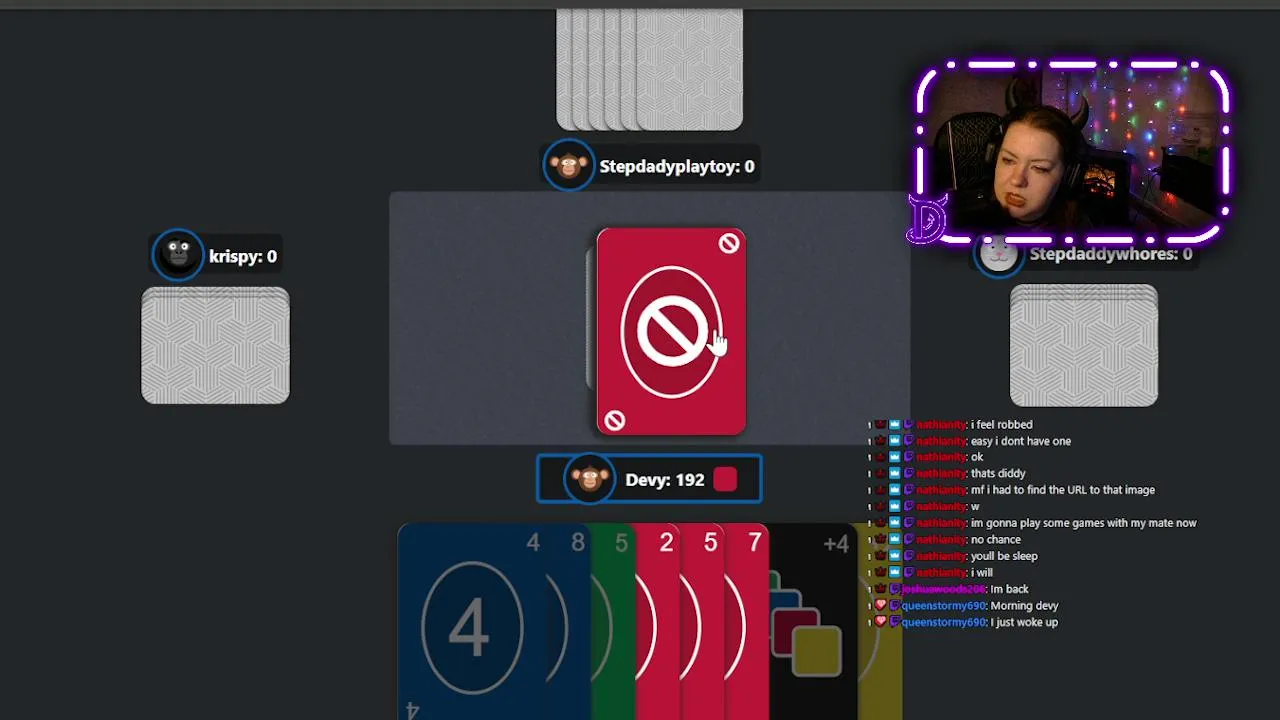Click the heart badge beside 'Morning devy'
Viewport: 1280px width, 720px height.
pos(881,606)
